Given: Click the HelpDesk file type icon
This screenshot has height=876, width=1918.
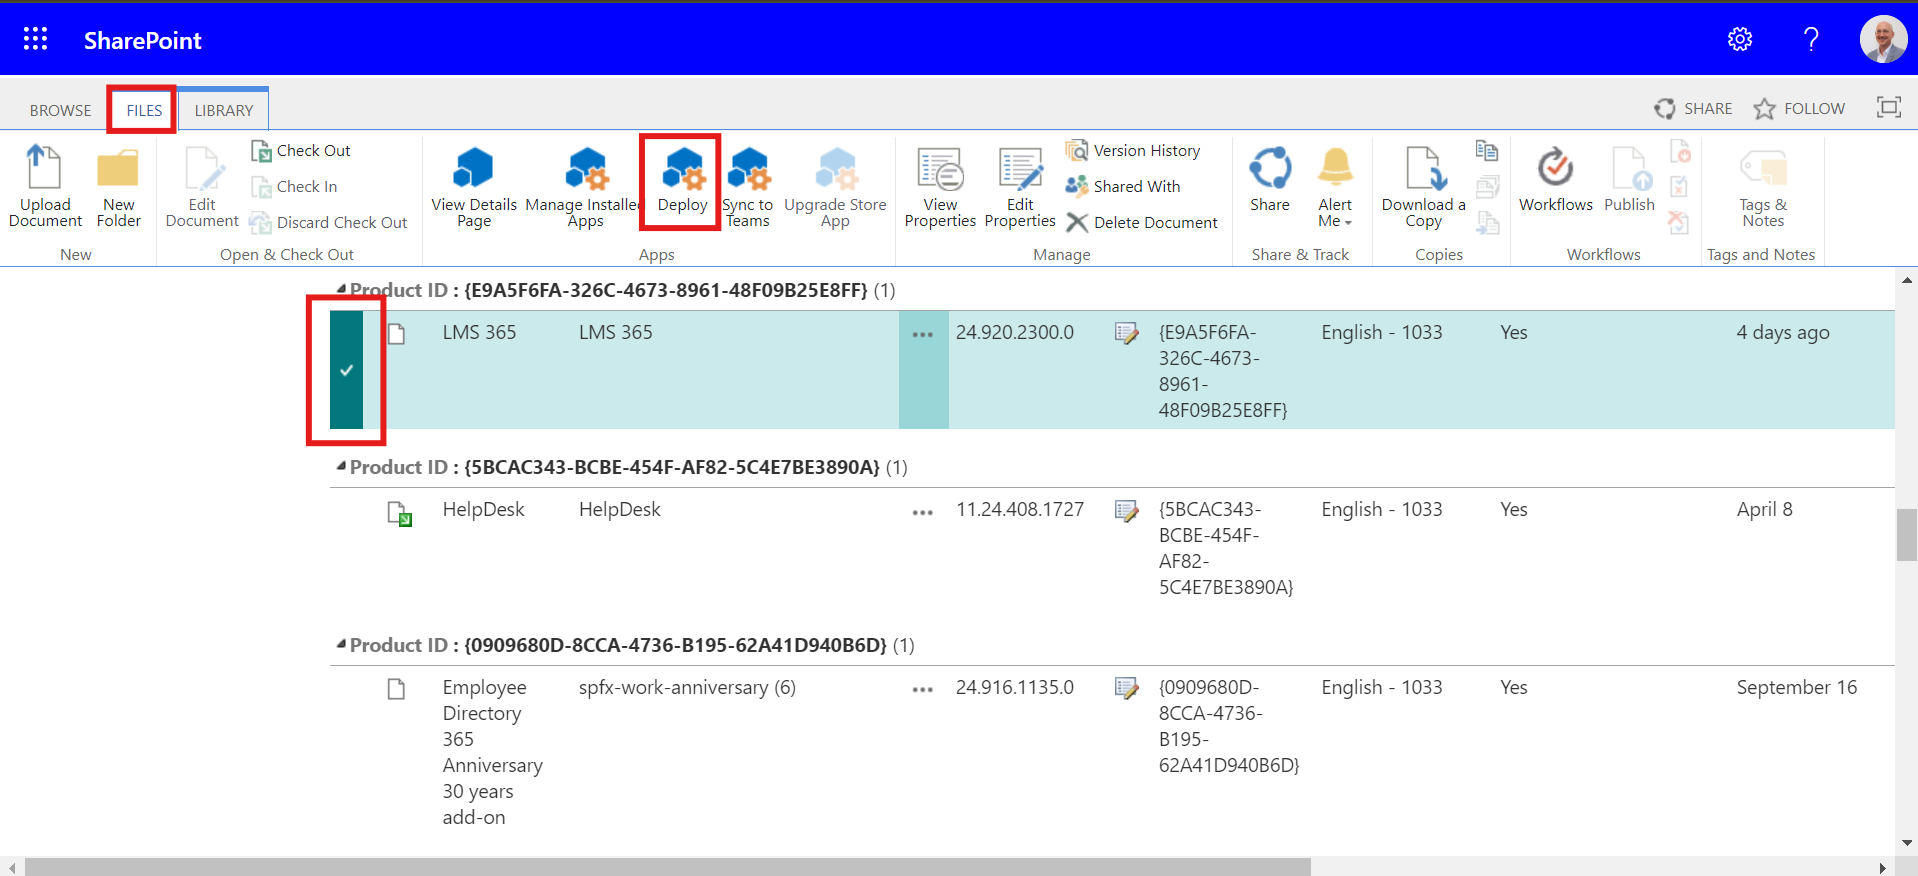Looking at the screenshot, I should click(x=399, y=514).
